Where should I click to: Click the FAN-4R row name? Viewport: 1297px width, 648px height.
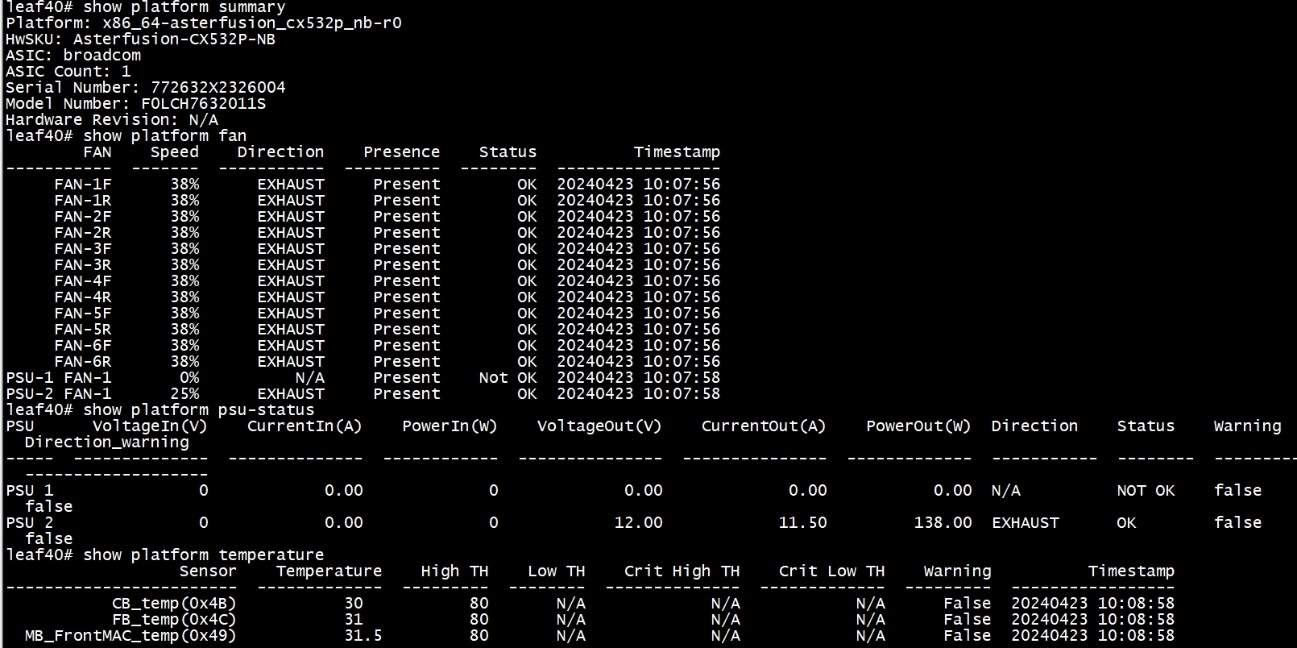[x=83, y=297]
